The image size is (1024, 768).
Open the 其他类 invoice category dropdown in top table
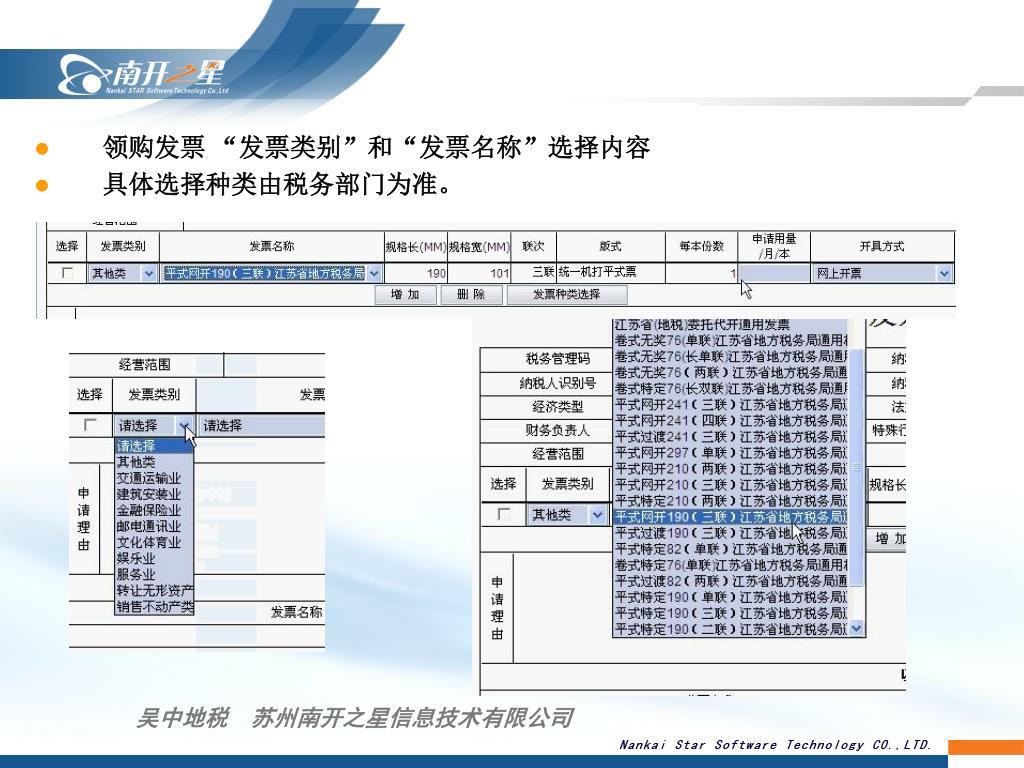149,274
